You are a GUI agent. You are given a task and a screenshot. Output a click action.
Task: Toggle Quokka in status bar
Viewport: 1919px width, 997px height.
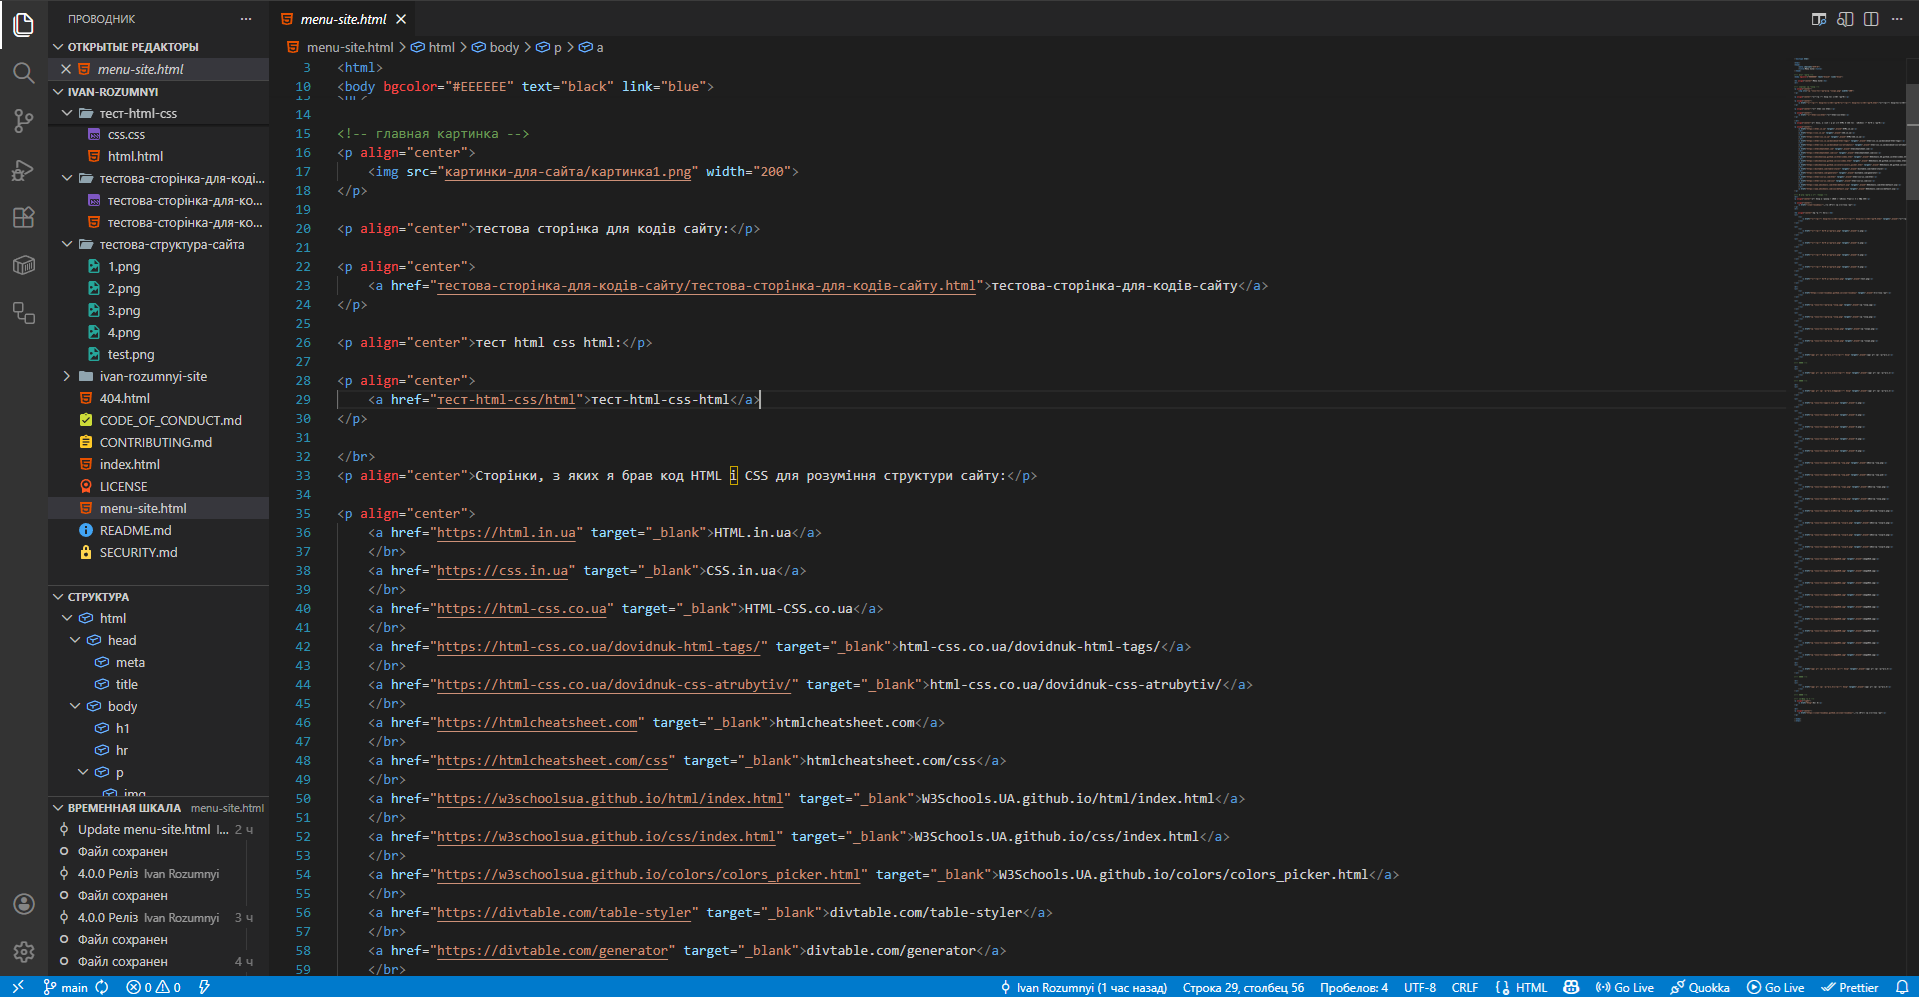pos(1700,987)
